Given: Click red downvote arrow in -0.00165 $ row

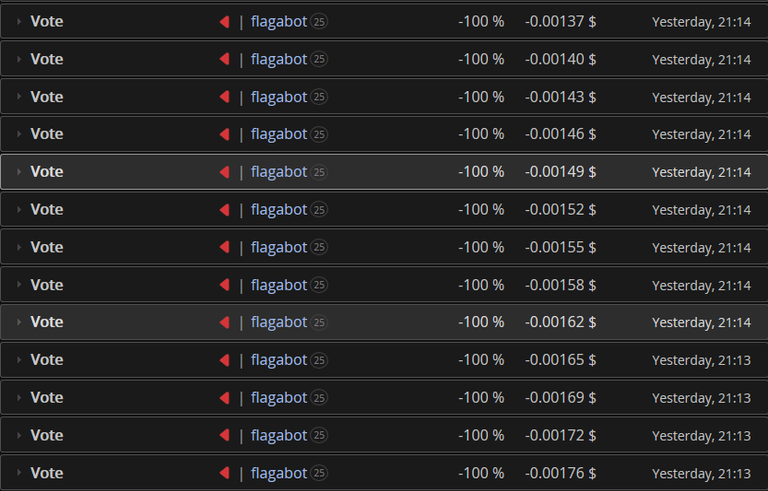Looking at the screenshot, I should point(225,360).
